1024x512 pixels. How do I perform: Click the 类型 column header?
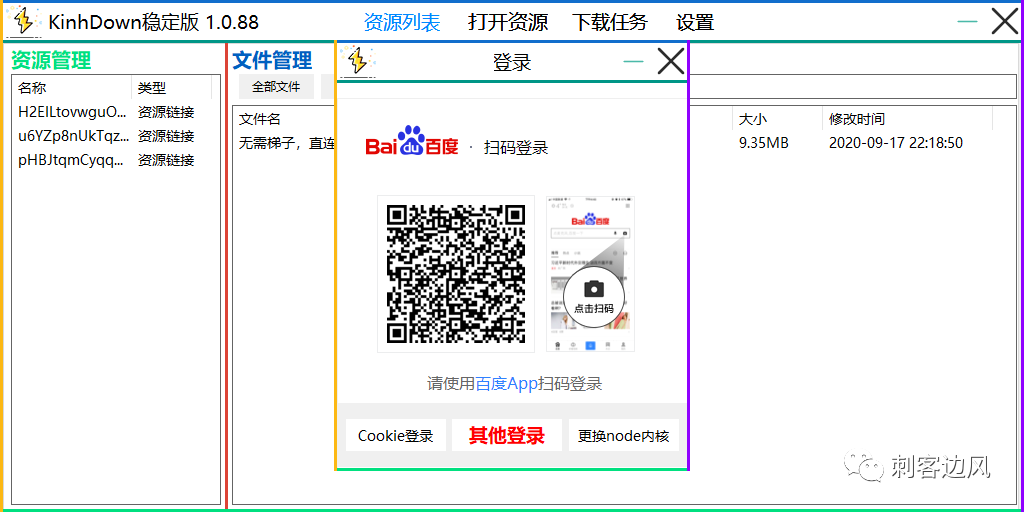pyautogui.click(x=172, y=88)
